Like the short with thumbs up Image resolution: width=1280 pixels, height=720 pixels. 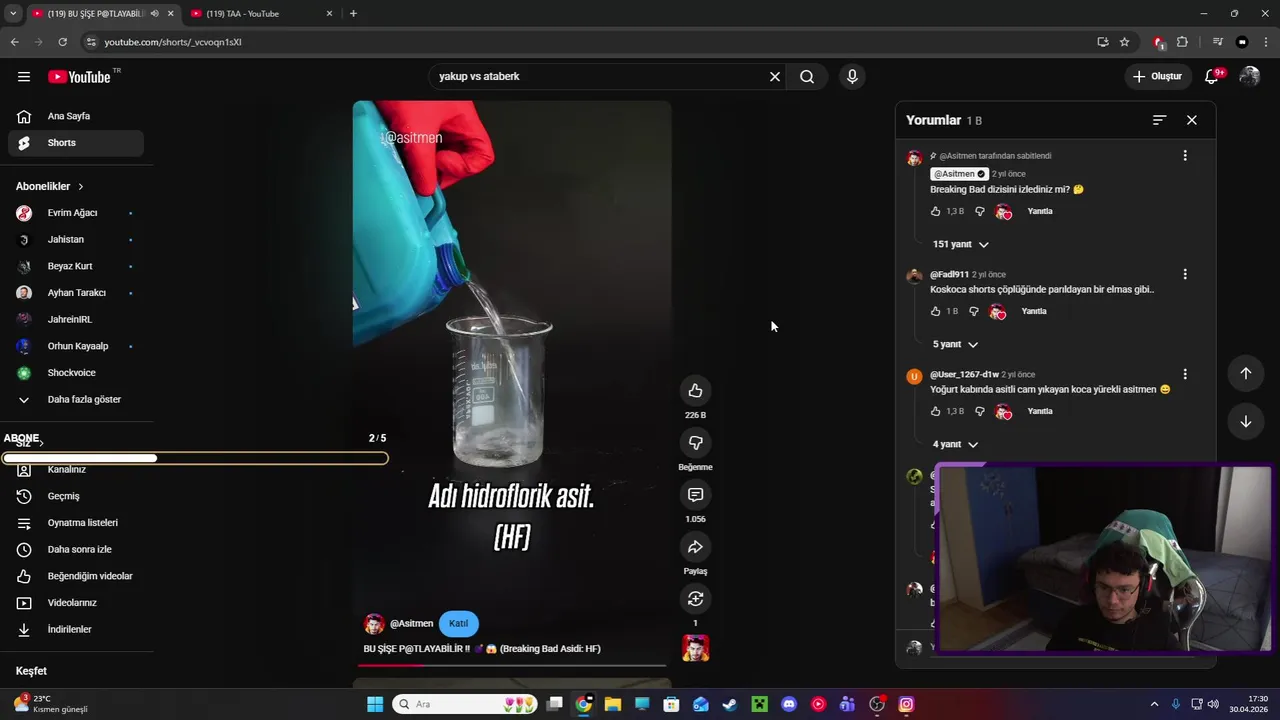pos(695,391)
